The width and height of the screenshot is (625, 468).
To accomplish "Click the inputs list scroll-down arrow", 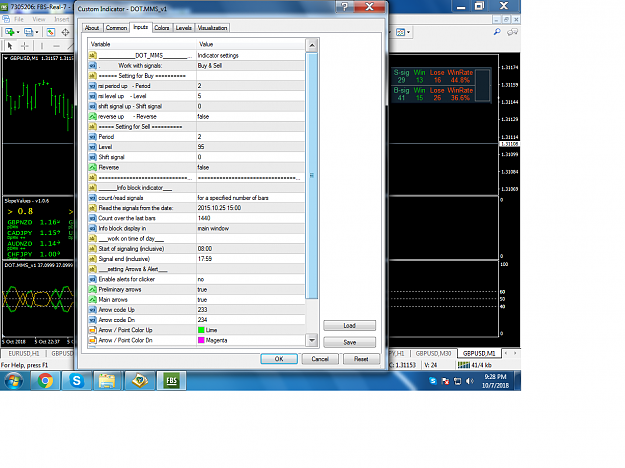I will (312, 340).
